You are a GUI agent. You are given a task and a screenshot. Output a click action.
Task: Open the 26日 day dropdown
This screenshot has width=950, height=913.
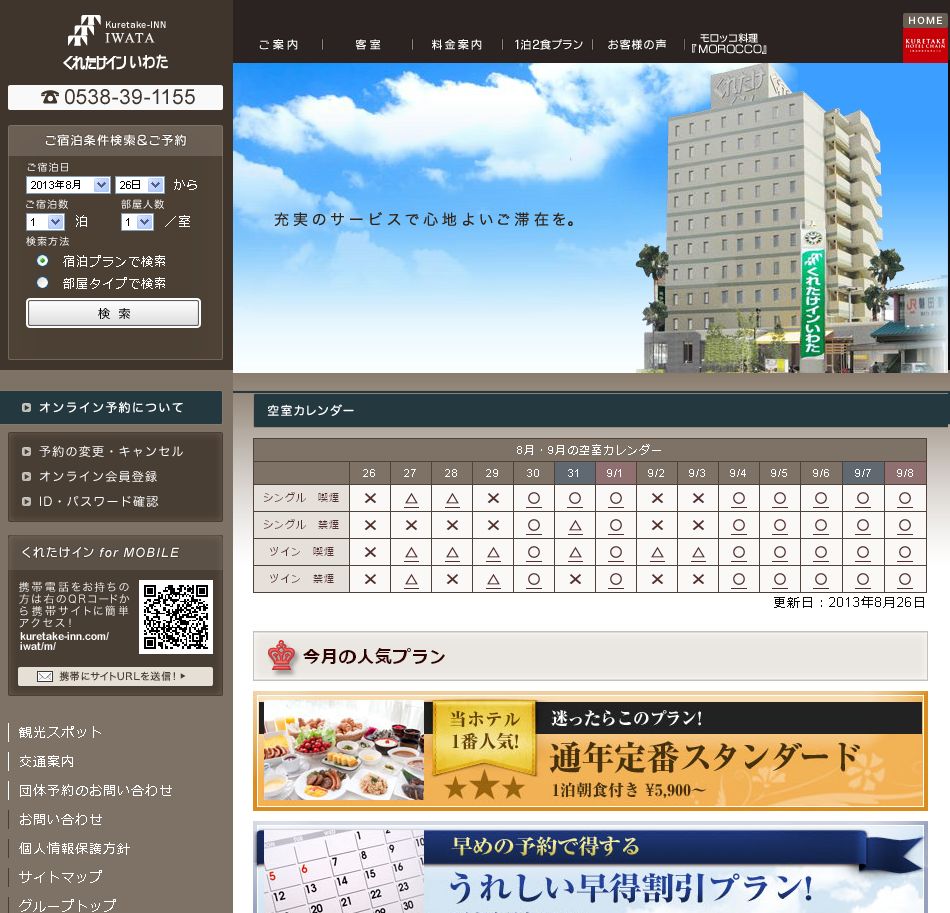[x=139, y=185]
